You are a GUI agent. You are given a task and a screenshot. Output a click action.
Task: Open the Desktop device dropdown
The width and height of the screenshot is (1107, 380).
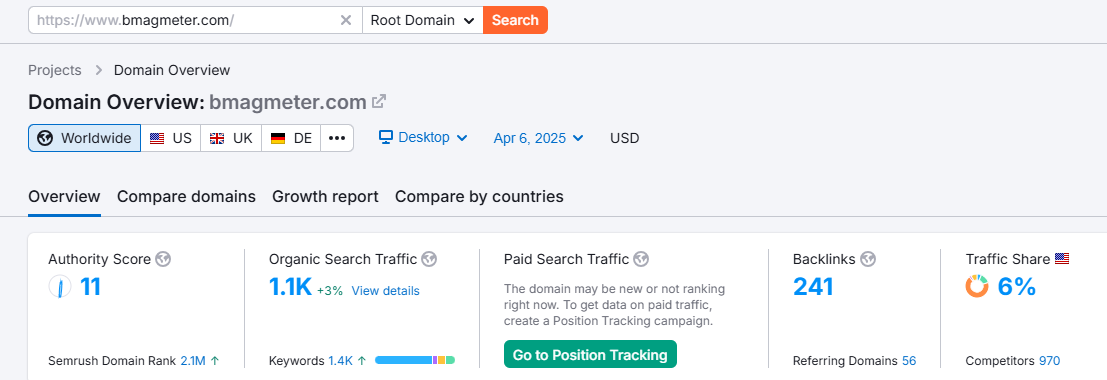pyautogui.click(x=424, y=137)
